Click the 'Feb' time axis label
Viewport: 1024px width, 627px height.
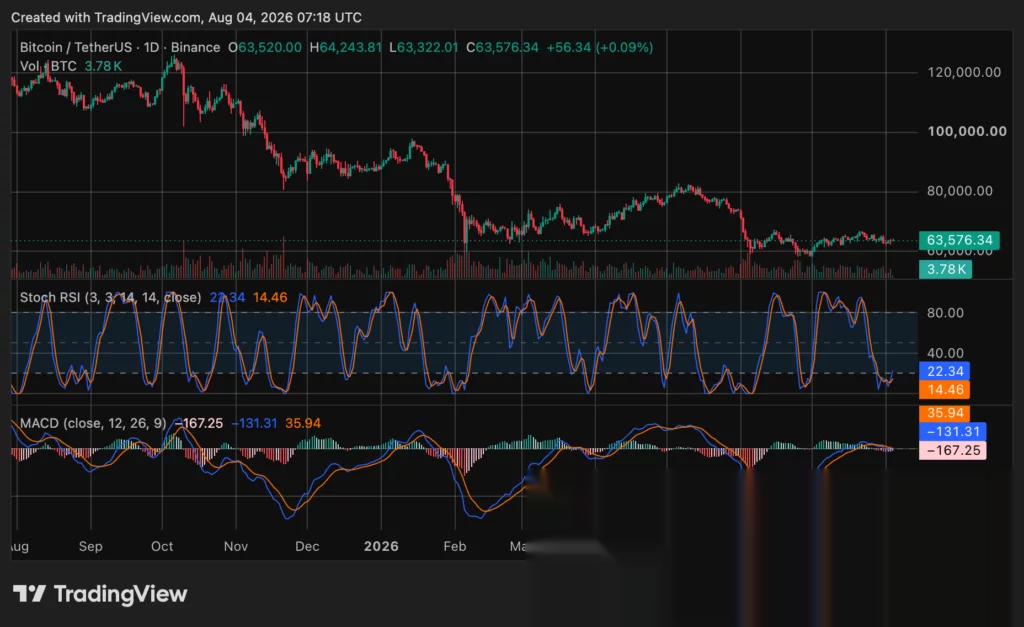pyautogui.click(x=455, y=546)
